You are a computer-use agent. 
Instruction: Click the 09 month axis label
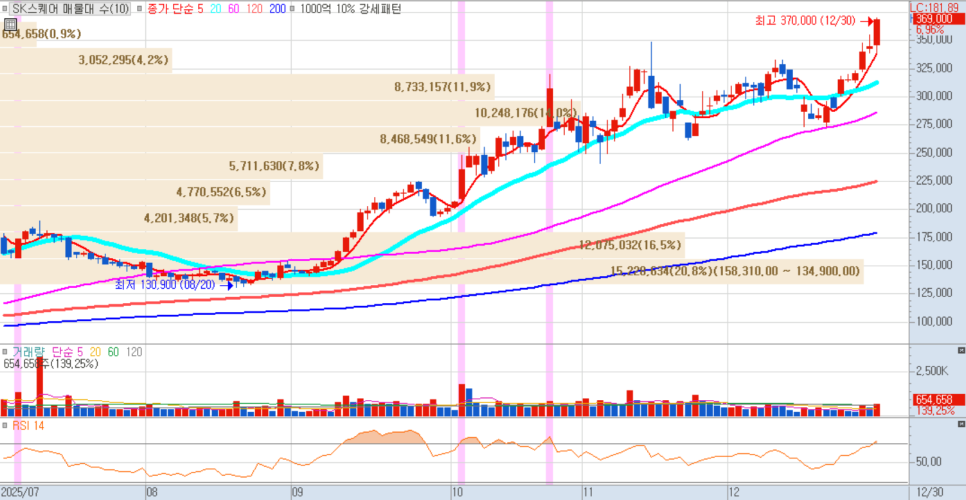[297, 493]
